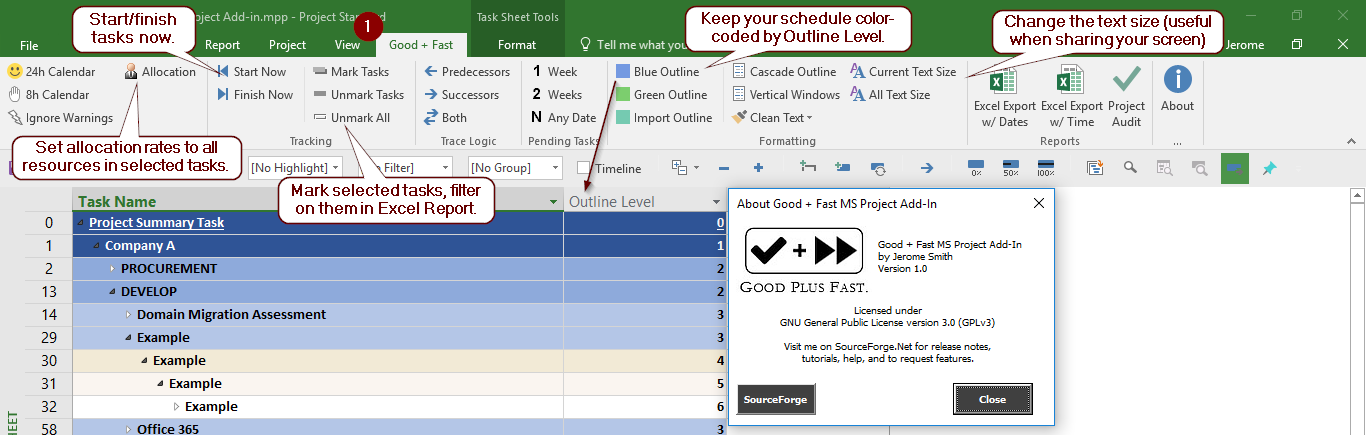This screenshot has width=1366, height=435.
Task: Click Start Now in Tracking group
Action: tap(251, 72)
